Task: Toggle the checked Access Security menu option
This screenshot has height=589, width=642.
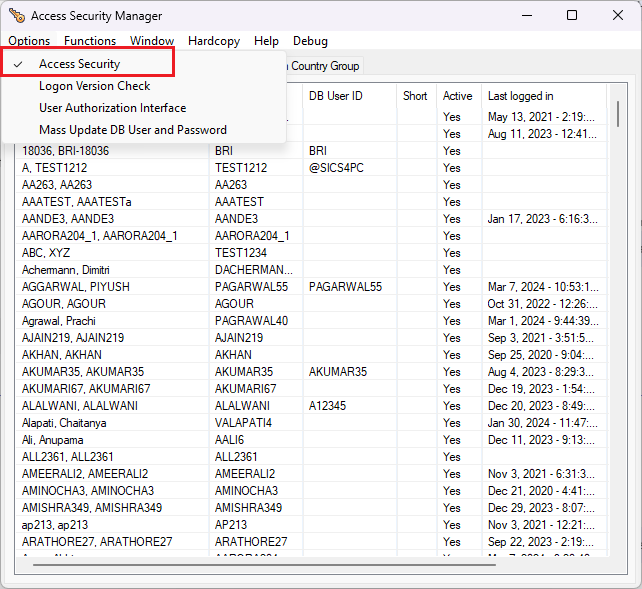Action: [x=80, y=64]
